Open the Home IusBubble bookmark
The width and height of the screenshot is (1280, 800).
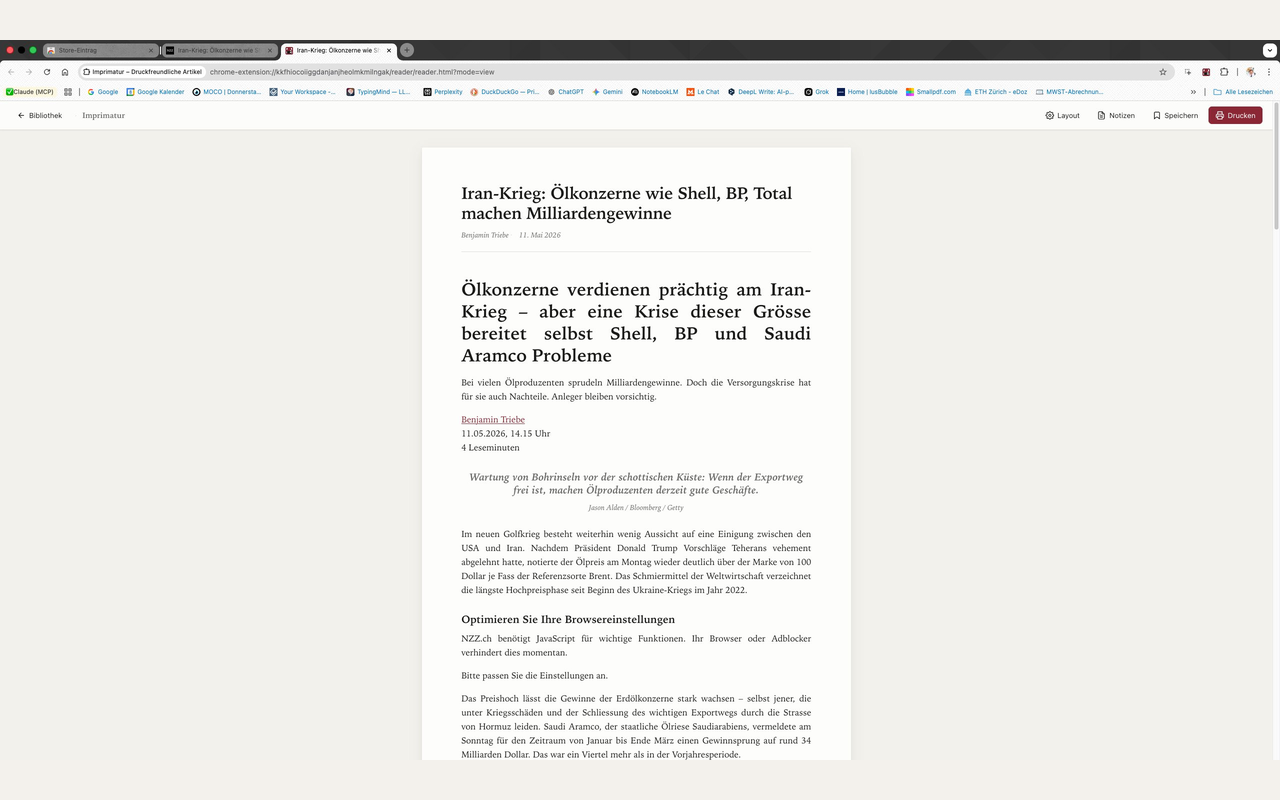click(867, 91)
